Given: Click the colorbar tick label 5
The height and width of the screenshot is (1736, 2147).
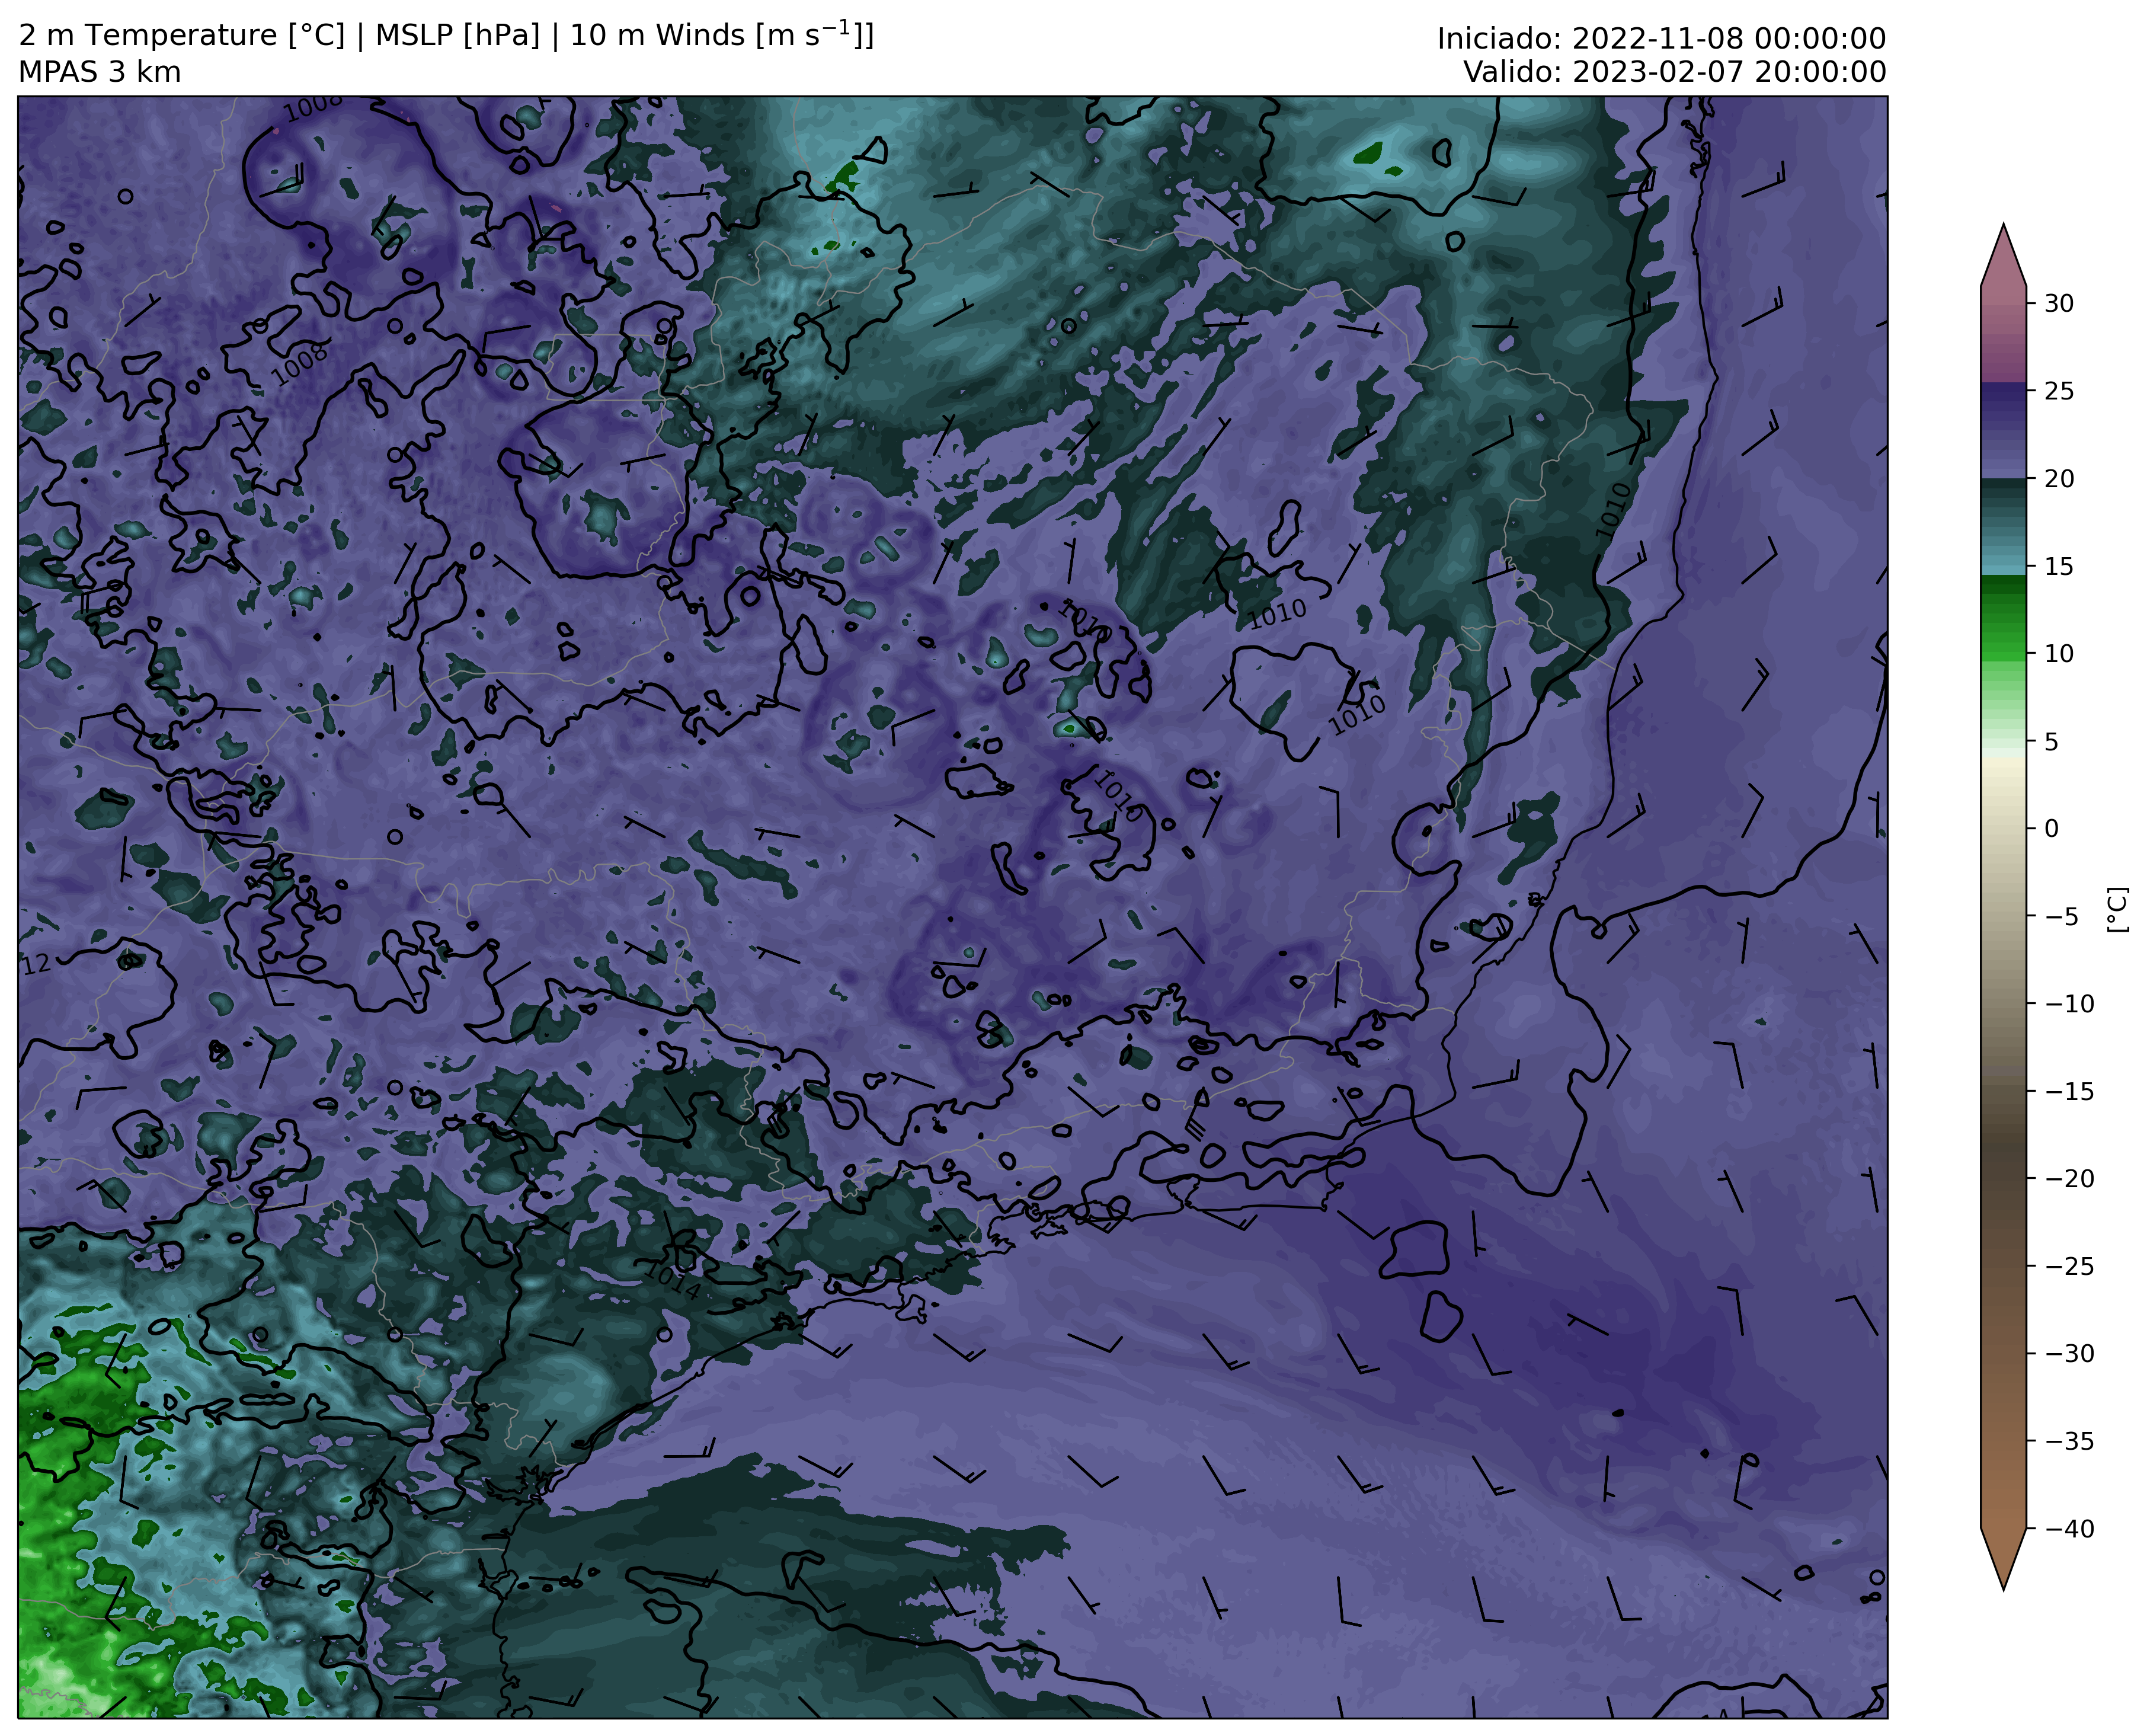Looking at the screenshot, I should (2051, 742).
